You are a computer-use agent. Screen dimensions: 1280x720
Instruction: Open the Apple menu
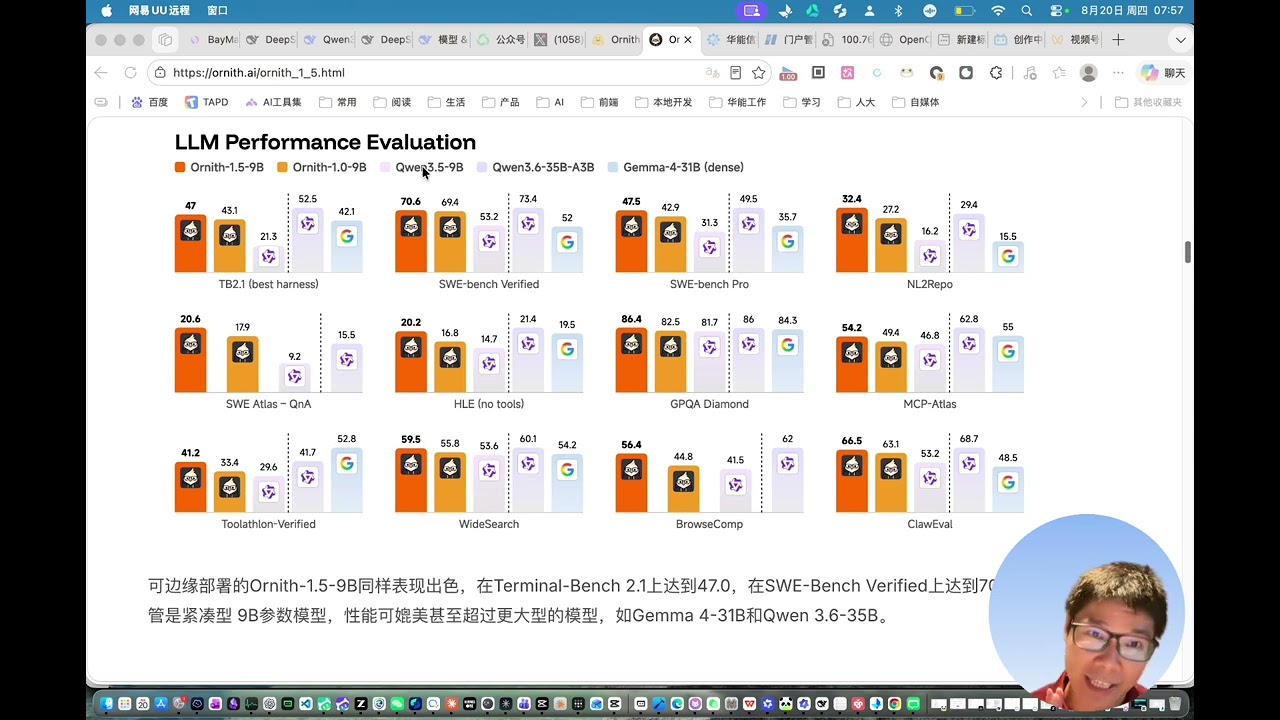tap(106, 11)
